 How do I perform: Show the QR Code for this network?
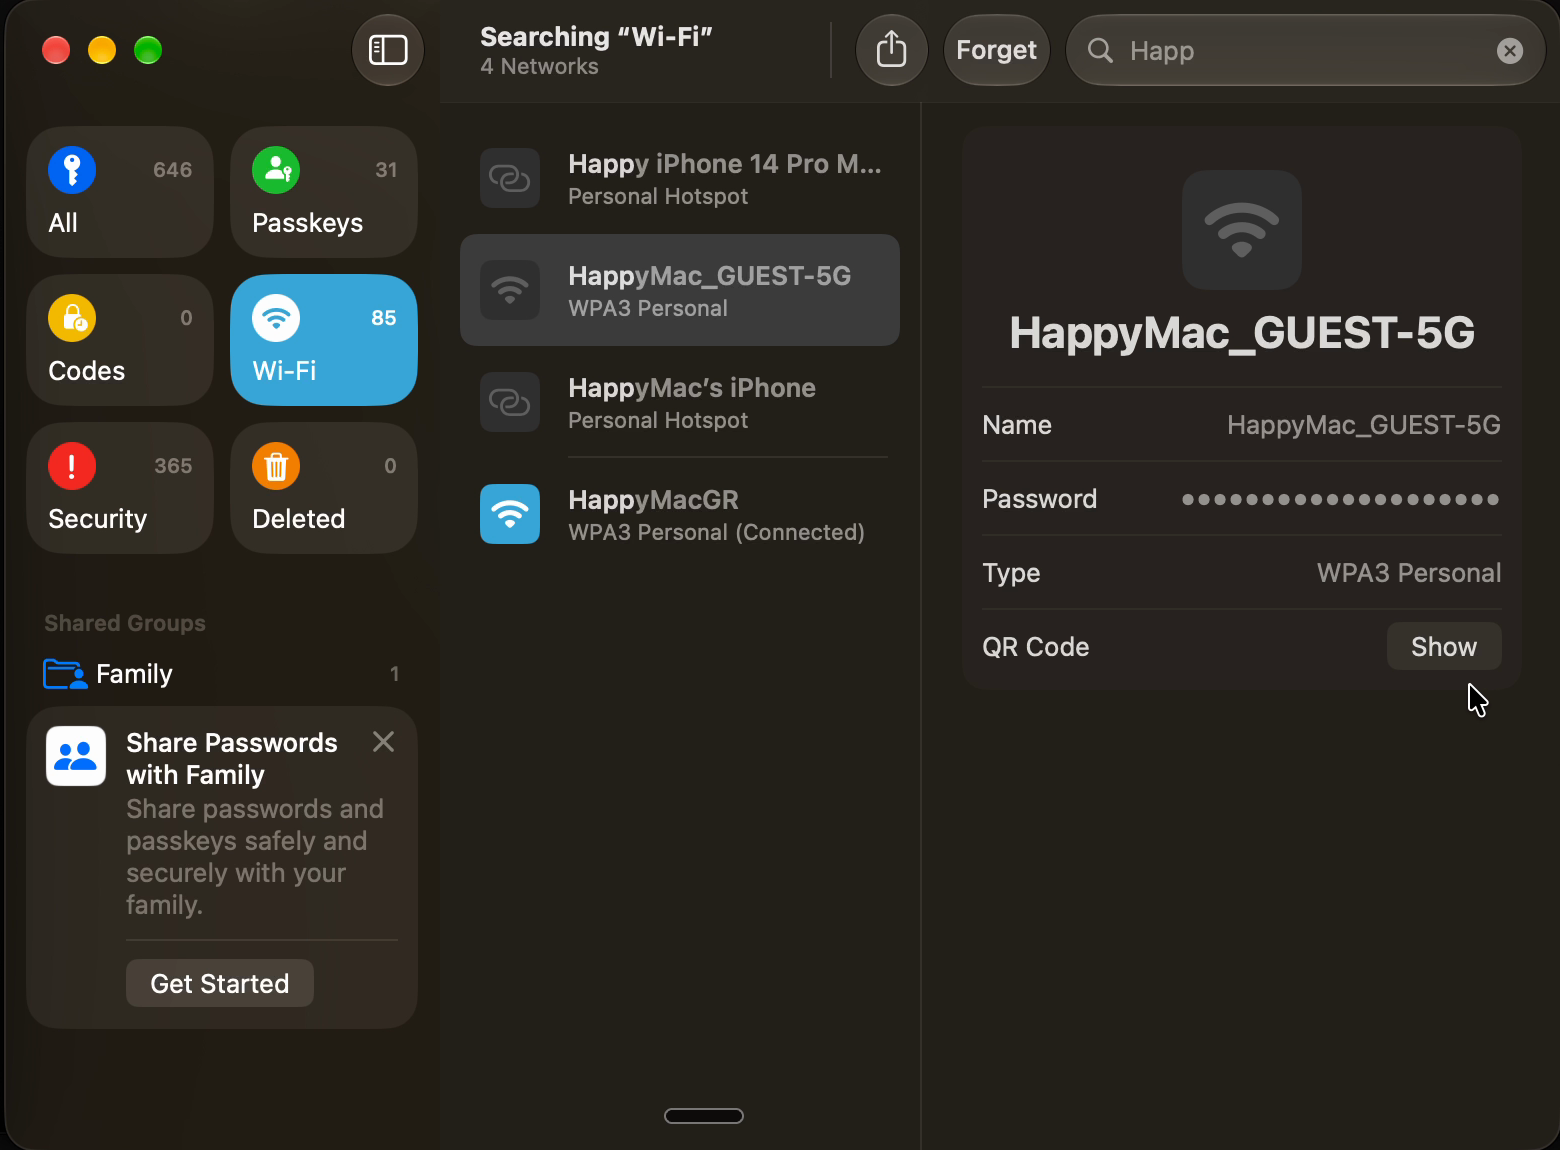pos(1443,647)
